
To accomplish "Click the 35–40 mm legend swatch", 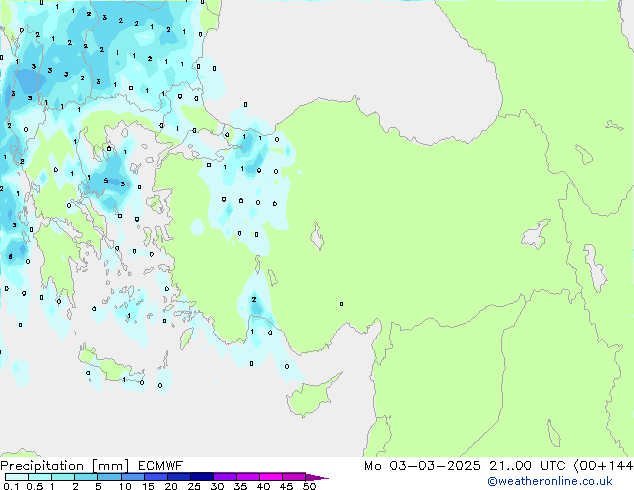I will (x=247, y=477).
